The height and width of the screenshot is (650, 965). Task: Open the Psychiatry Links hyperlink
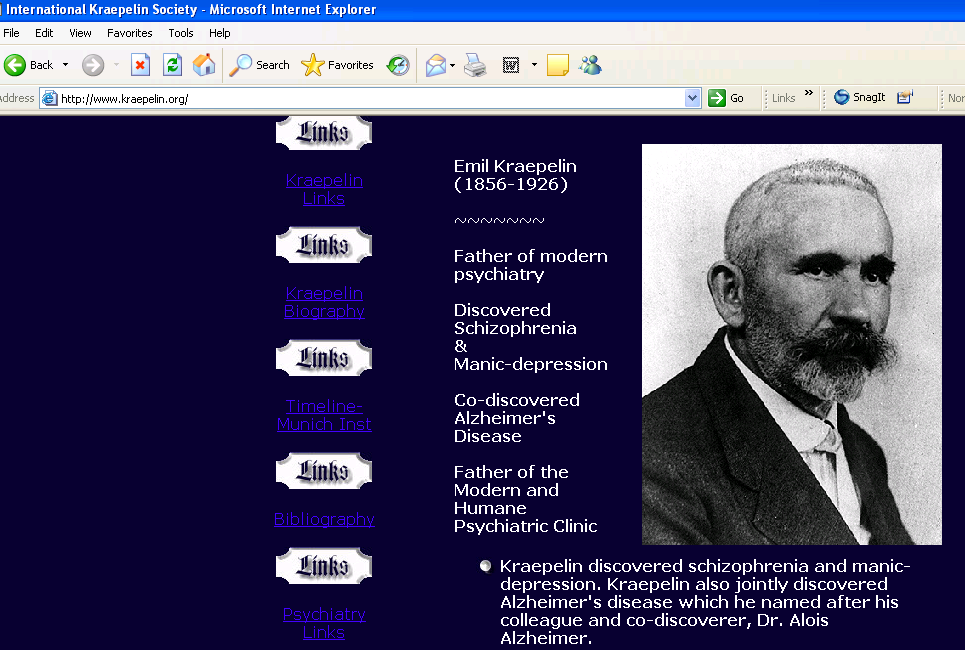point(324,623)
